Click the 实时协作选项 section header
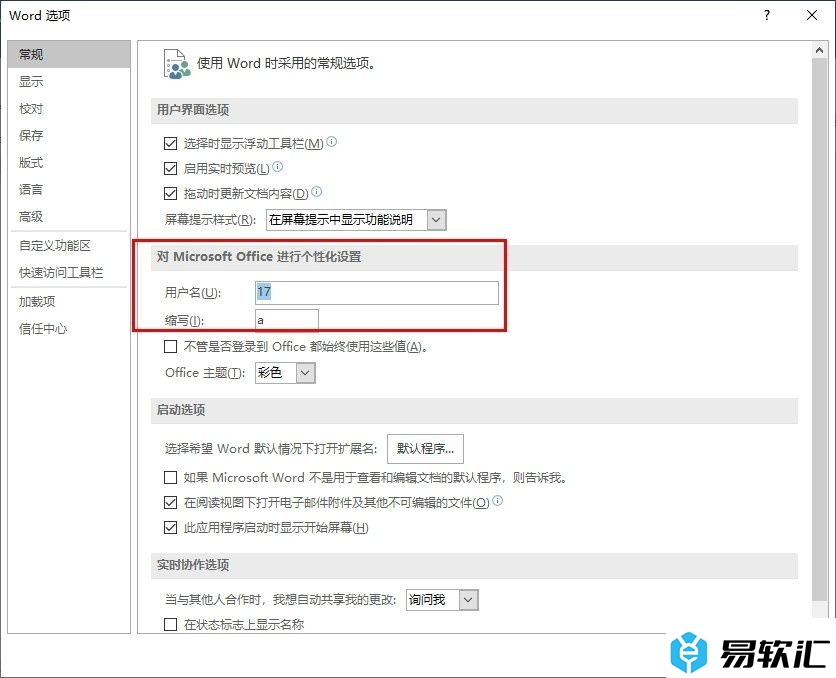 tap(474, 566)
